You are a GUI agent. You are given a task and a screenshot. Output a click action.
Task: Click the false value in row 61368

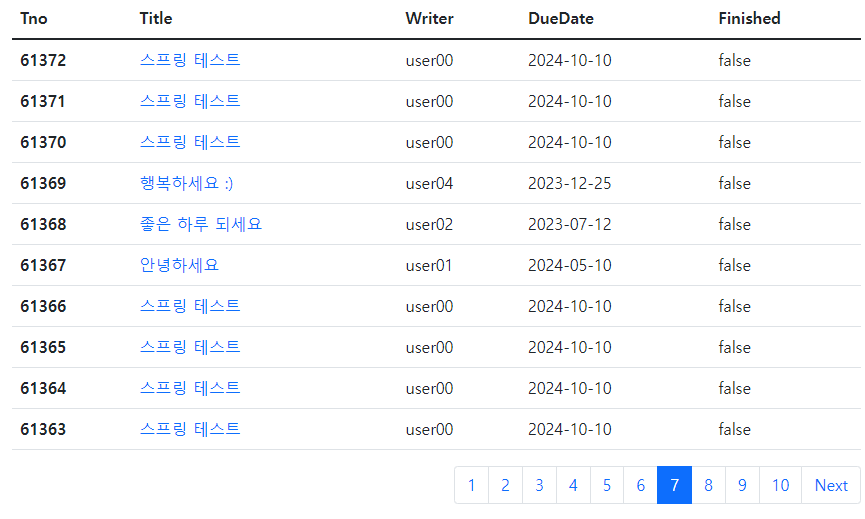[x=734, y=224]
